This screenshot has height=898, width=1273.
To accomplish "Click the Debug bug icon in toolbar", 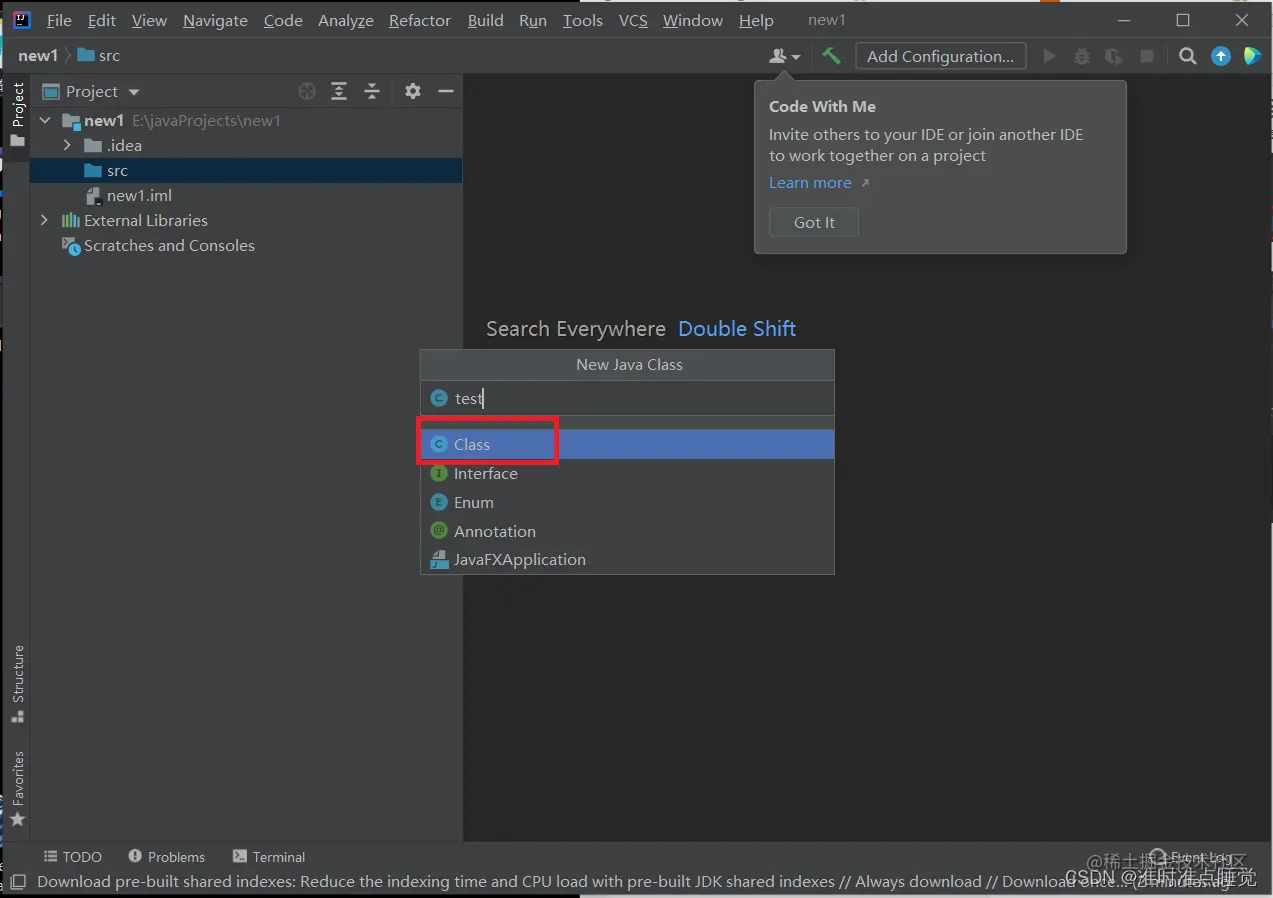I will click(x=1081, y=56).
